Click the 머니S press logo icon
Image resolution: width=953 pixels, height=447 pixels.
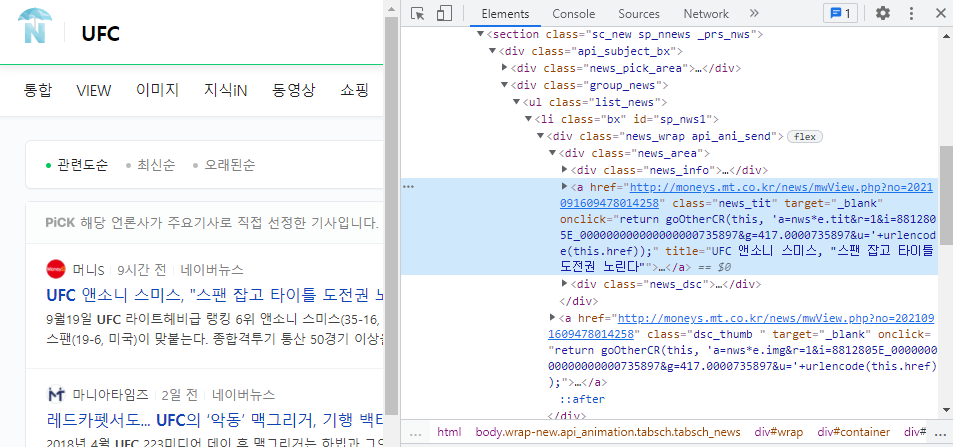click(55, 269)
